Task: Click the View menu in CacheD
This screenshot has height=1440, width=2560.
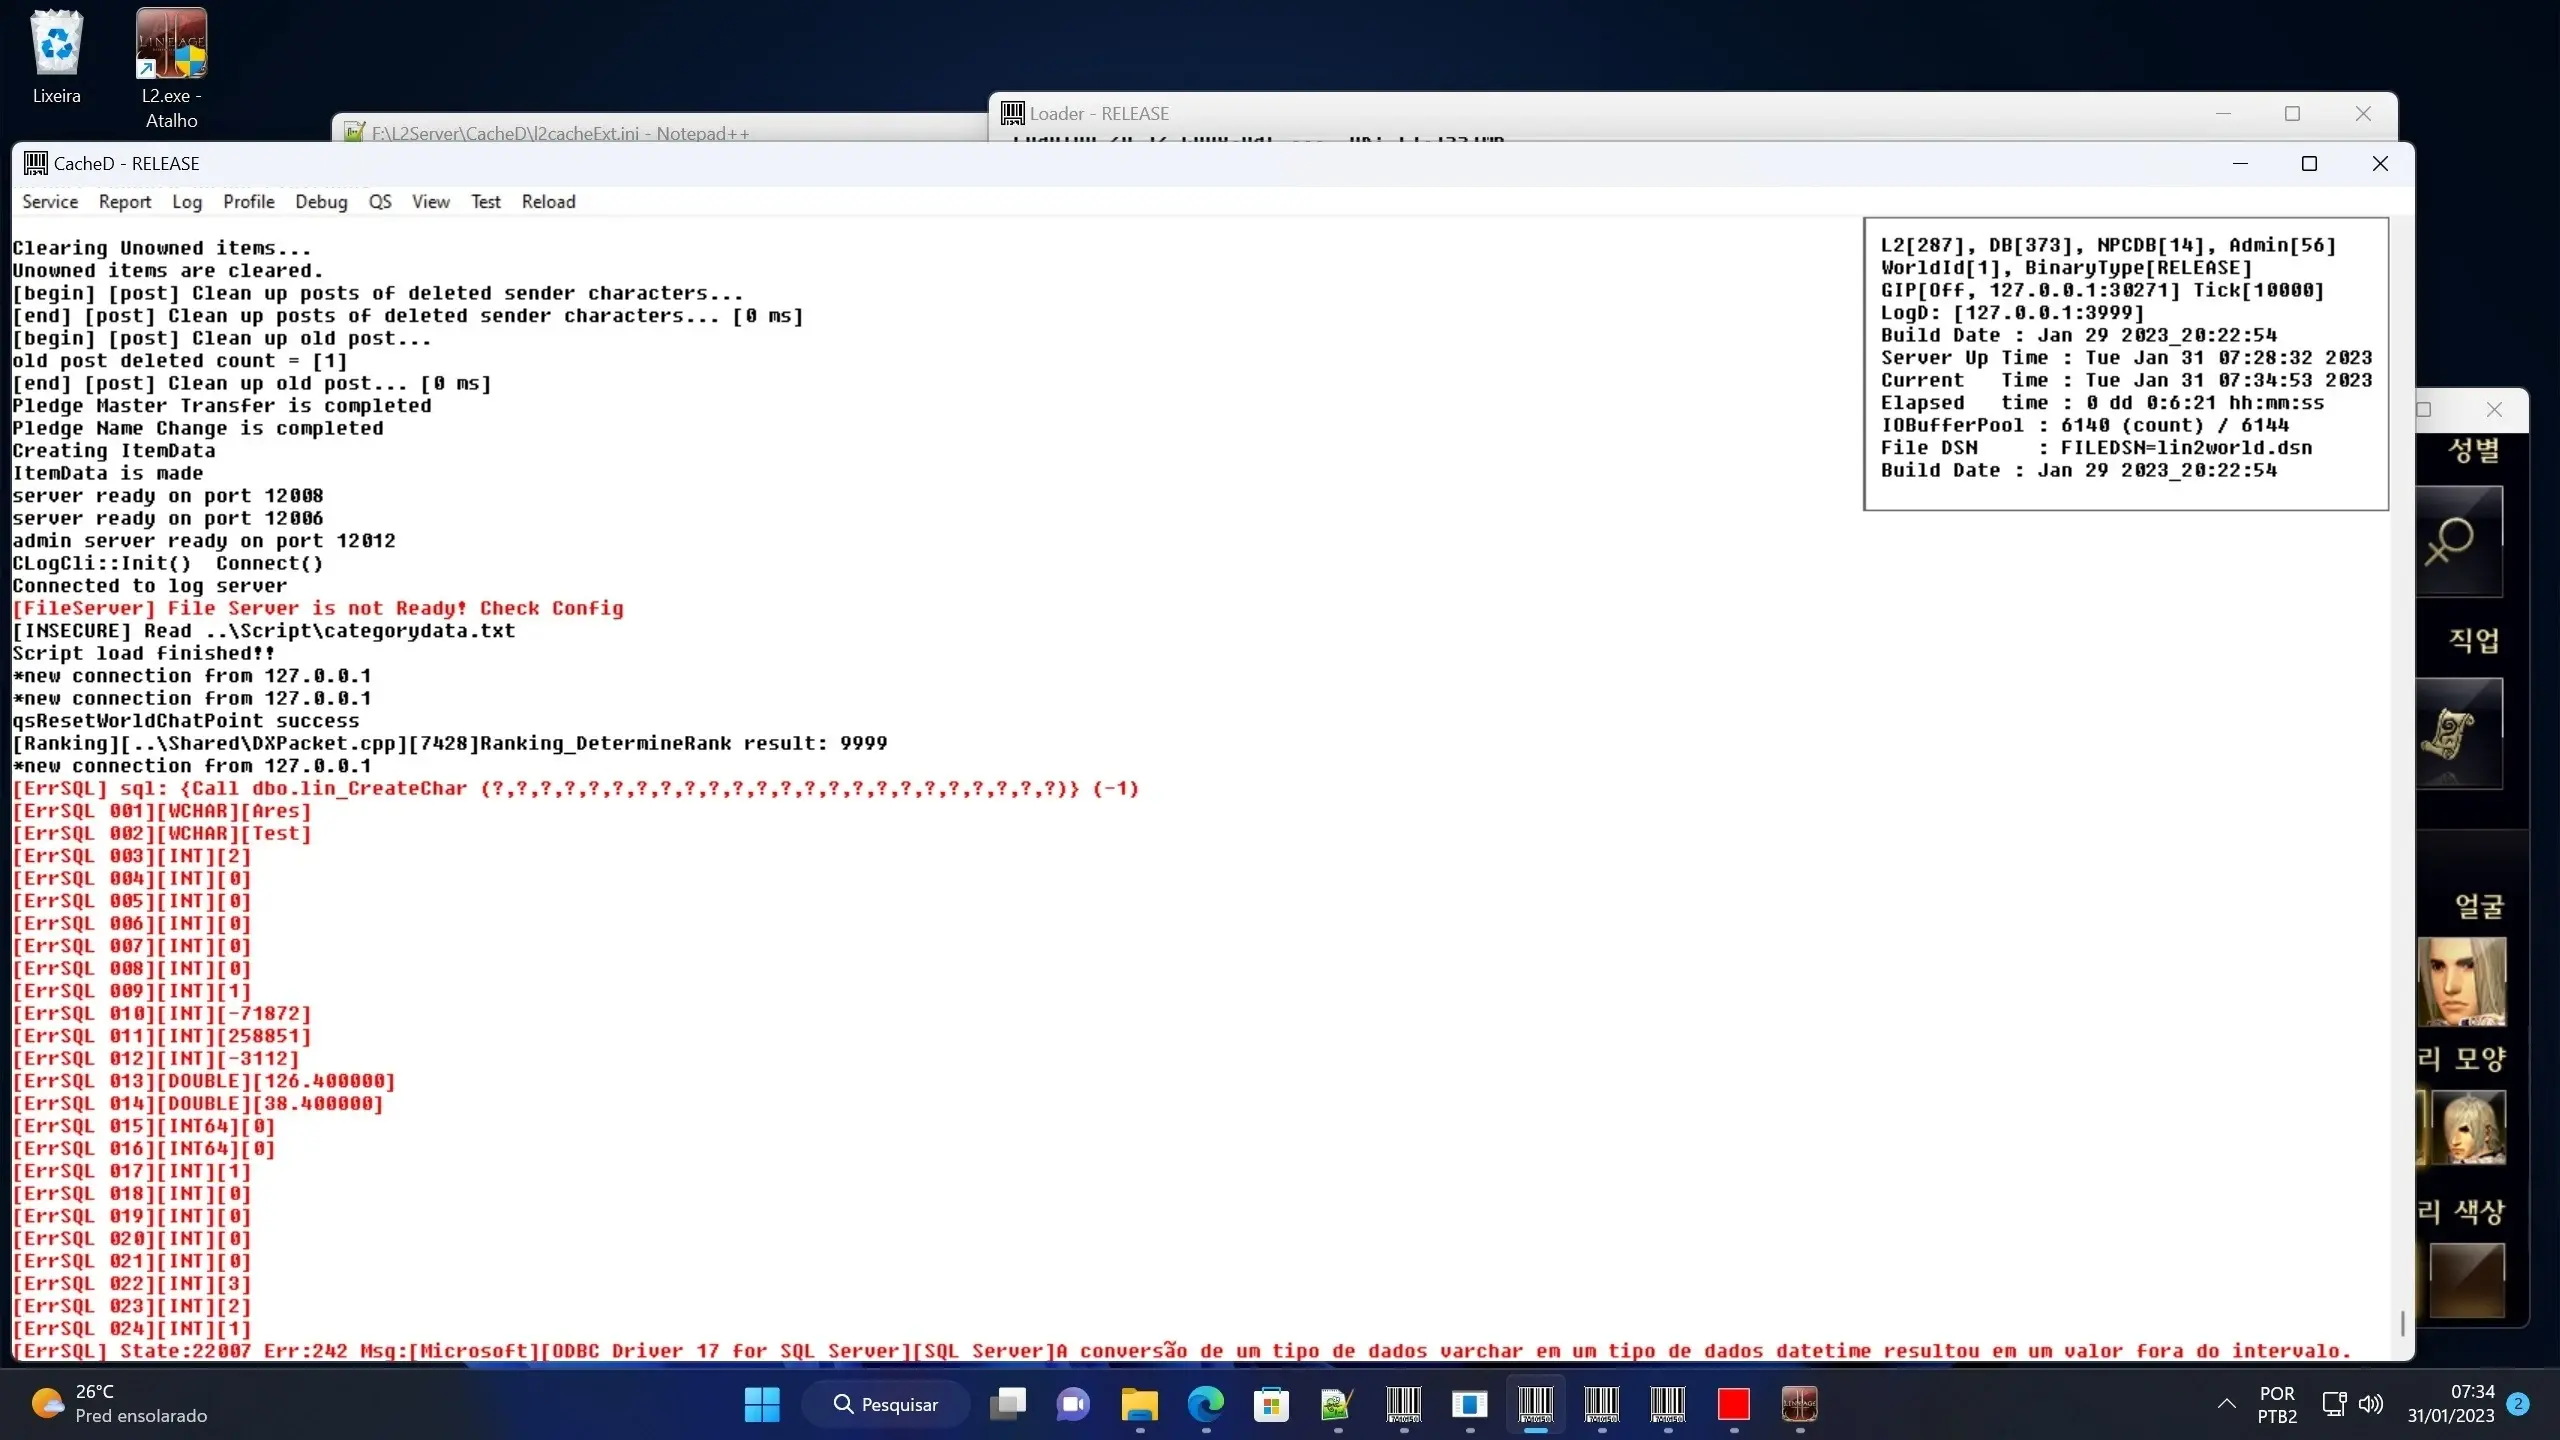Action: pos(429,200)
